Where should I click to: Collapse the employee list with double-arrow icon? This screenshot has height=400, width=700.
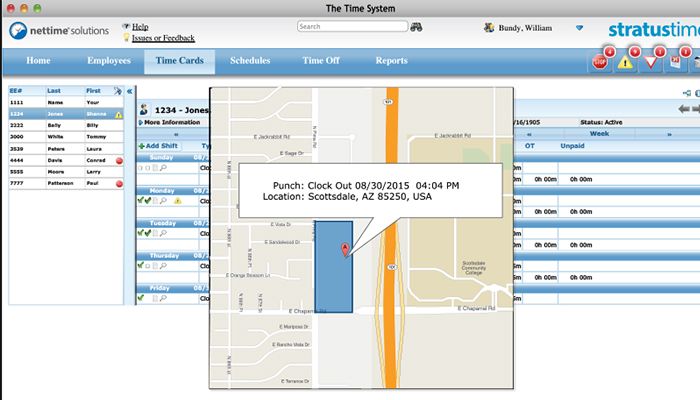[x=129, y=90]
